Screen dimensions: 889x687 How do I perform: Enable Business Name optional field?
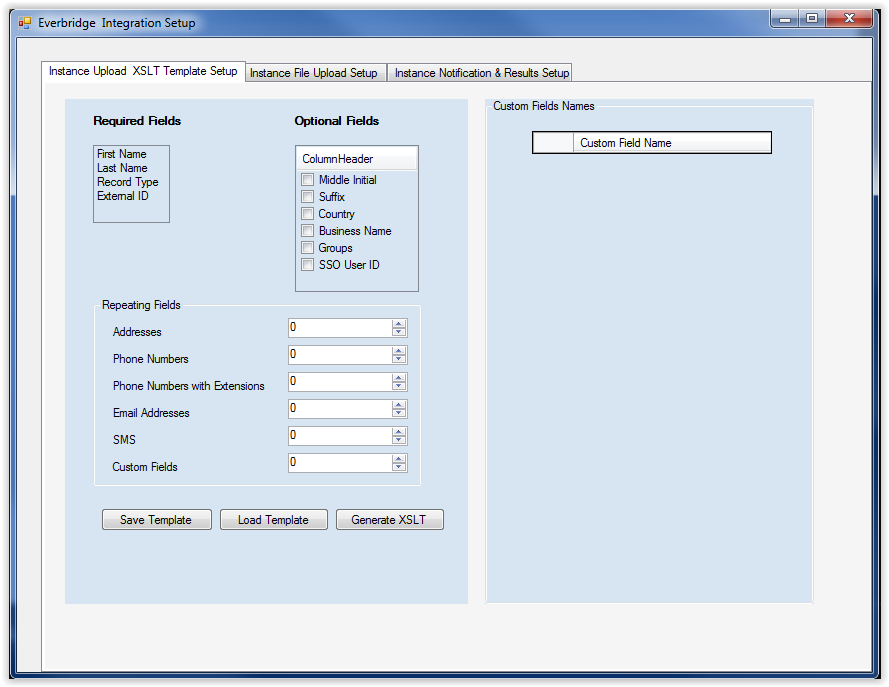point(307,231)
